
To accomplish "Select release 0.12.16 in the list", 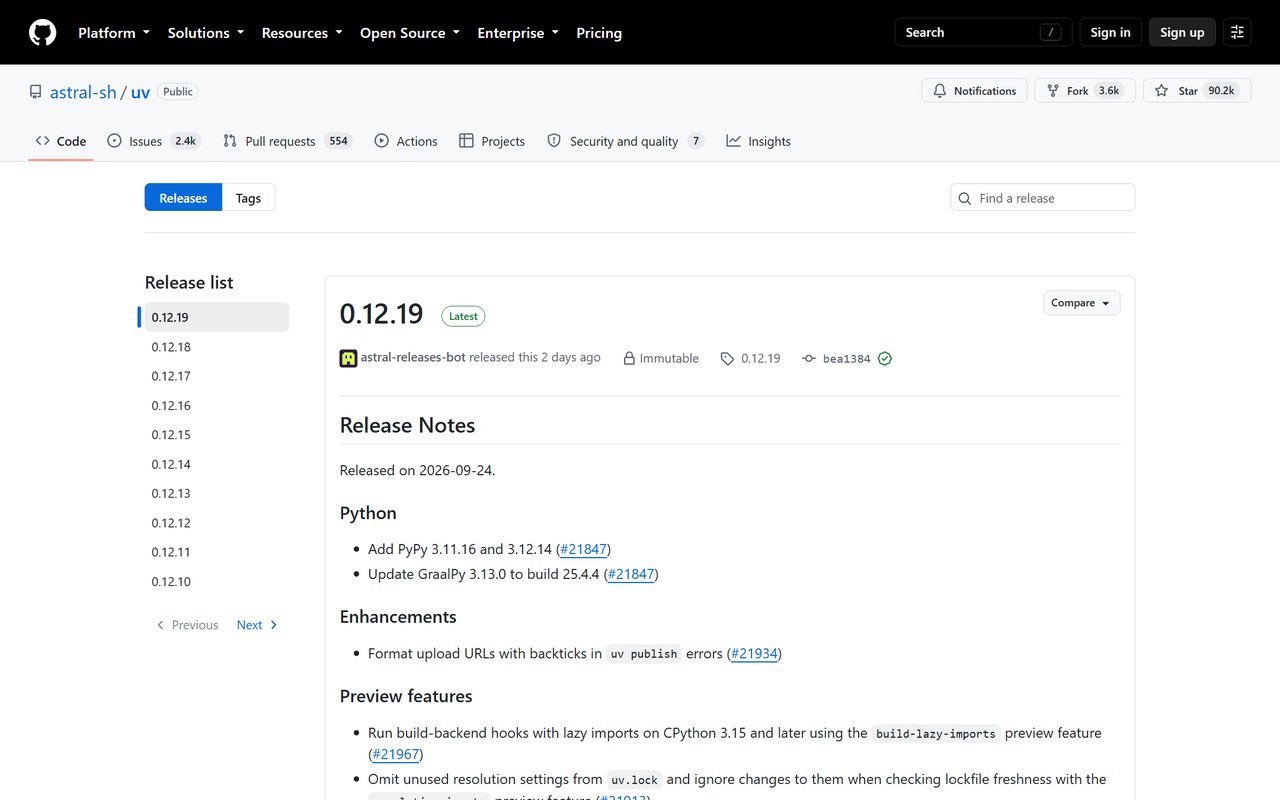I will point(217,406).
